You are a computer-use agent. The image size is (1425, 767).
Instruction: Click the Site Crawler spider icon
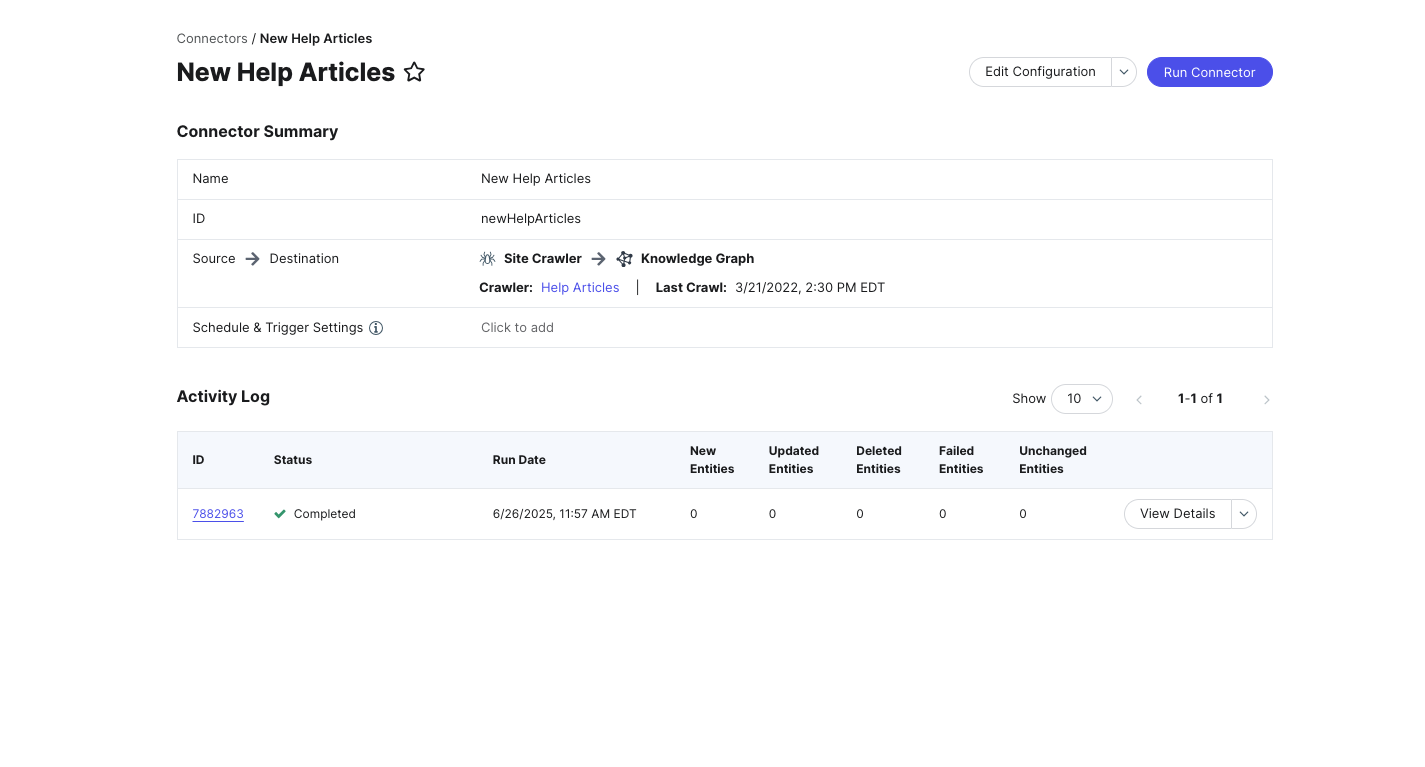pyautogui.click(x=487, y=259)
